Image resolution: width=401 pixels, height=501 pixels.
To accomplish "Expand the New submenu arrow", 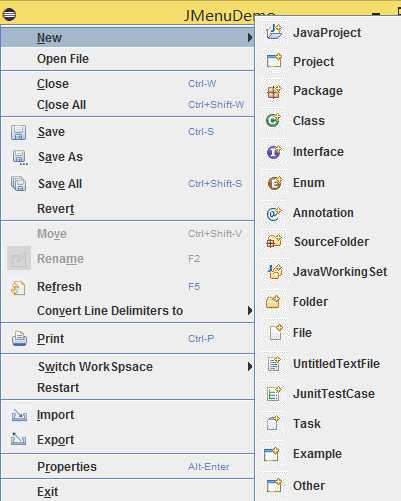I will (250, 38).
